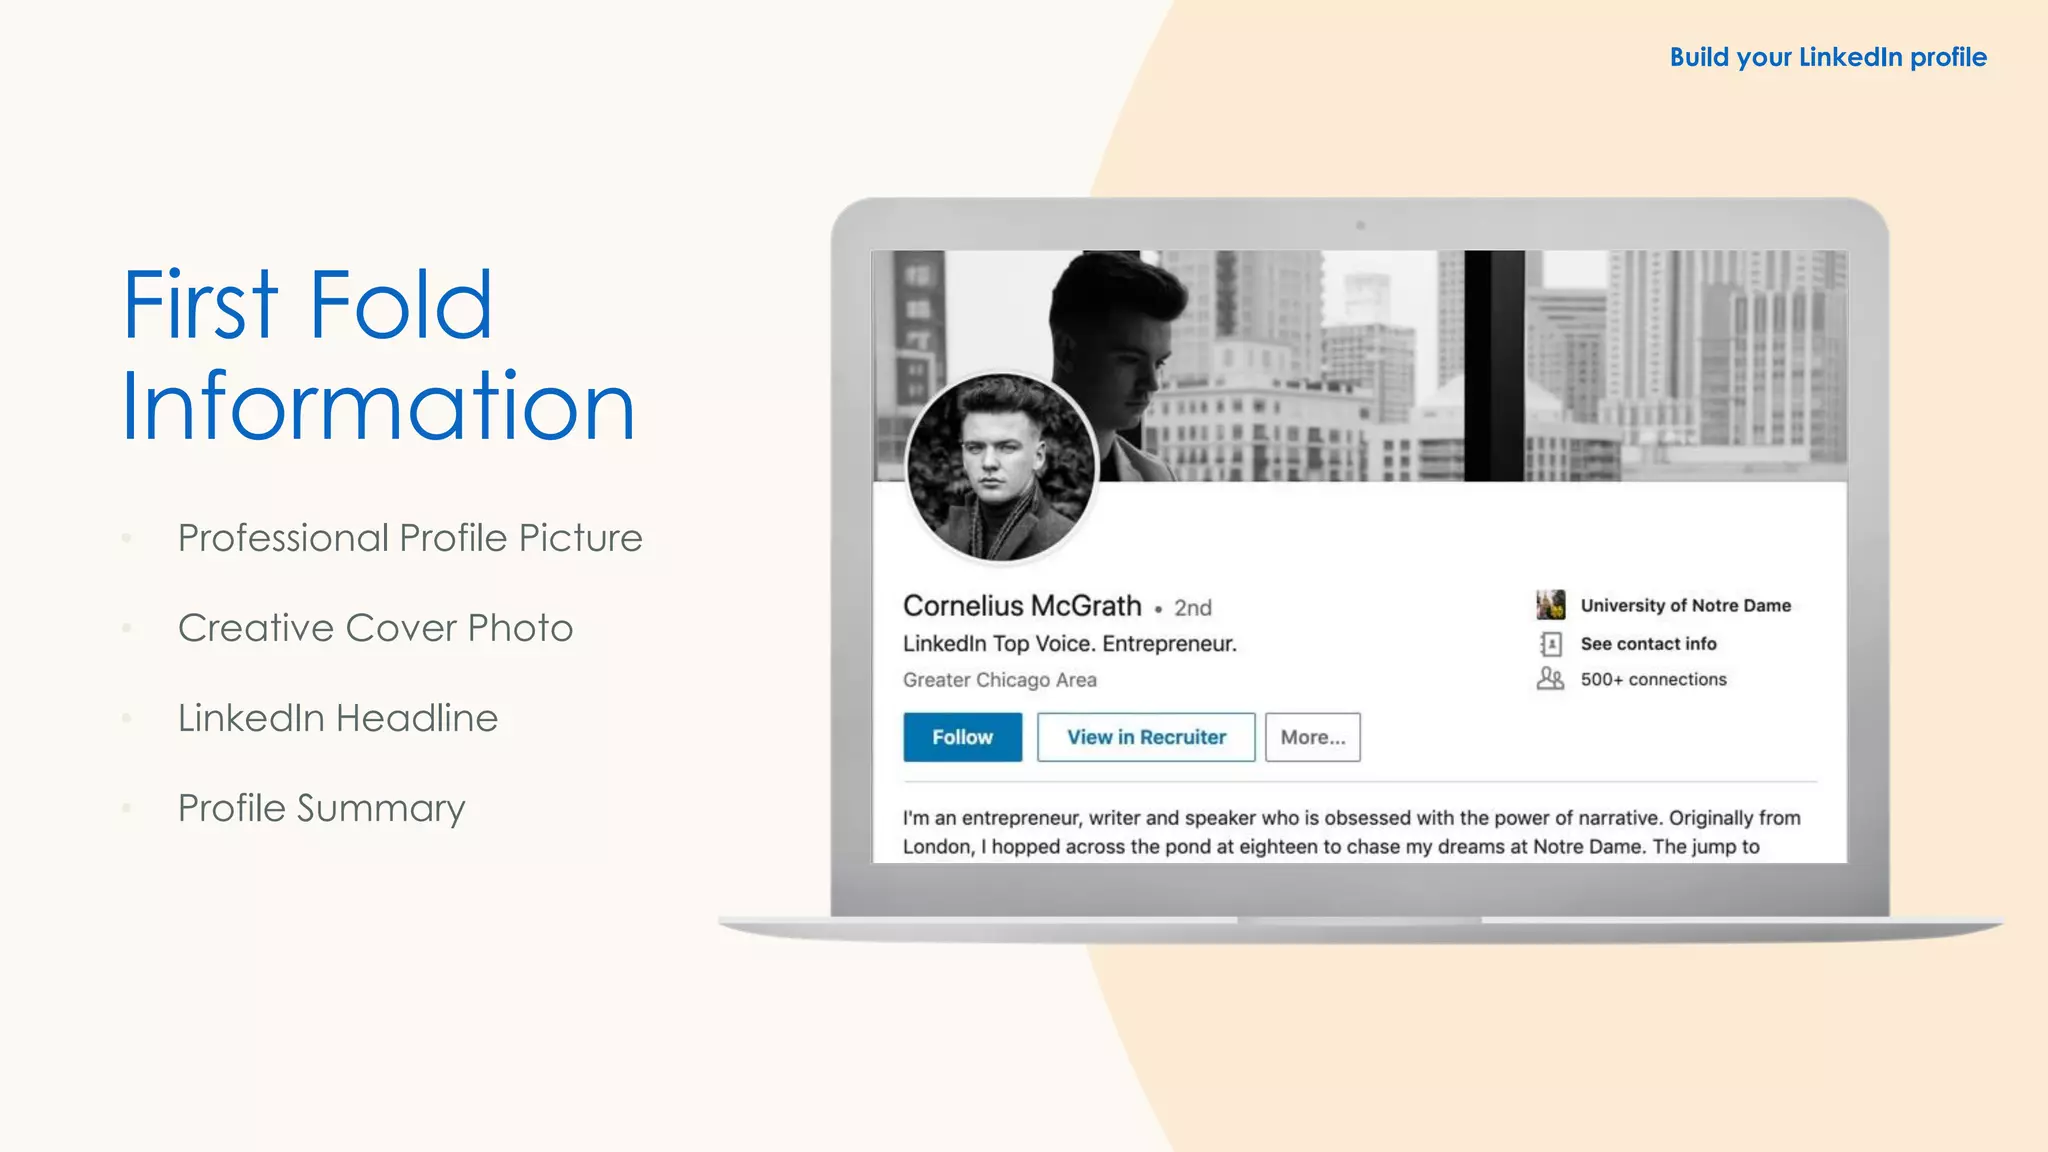Viewport: 2048px width, 1152px height.
Task: Open the University of Notre Dame link
Action: tap(1685, 605)
